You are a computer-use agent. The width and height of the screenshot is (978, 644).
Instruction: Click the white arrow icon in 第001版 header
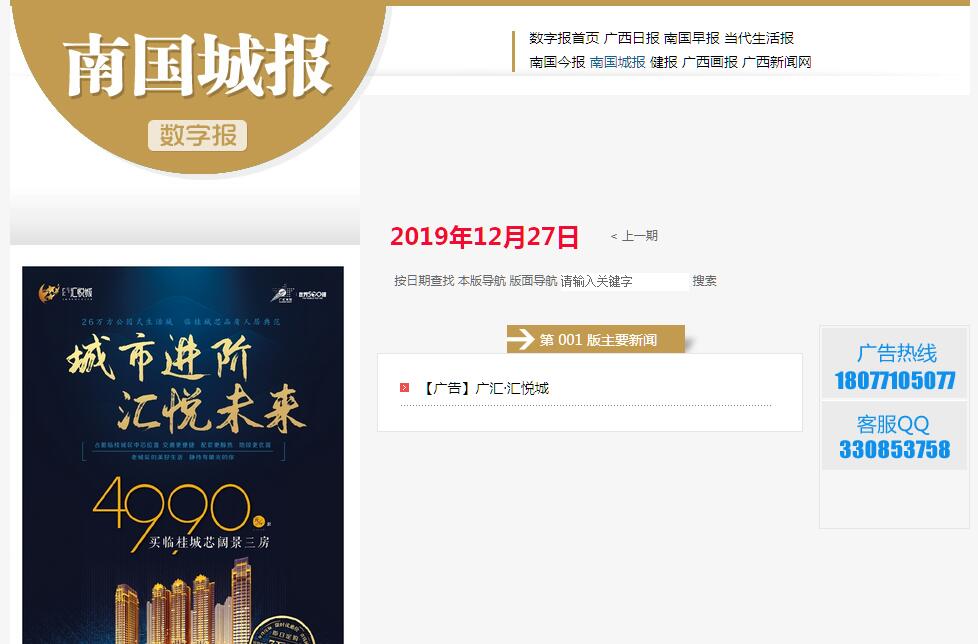520,339
